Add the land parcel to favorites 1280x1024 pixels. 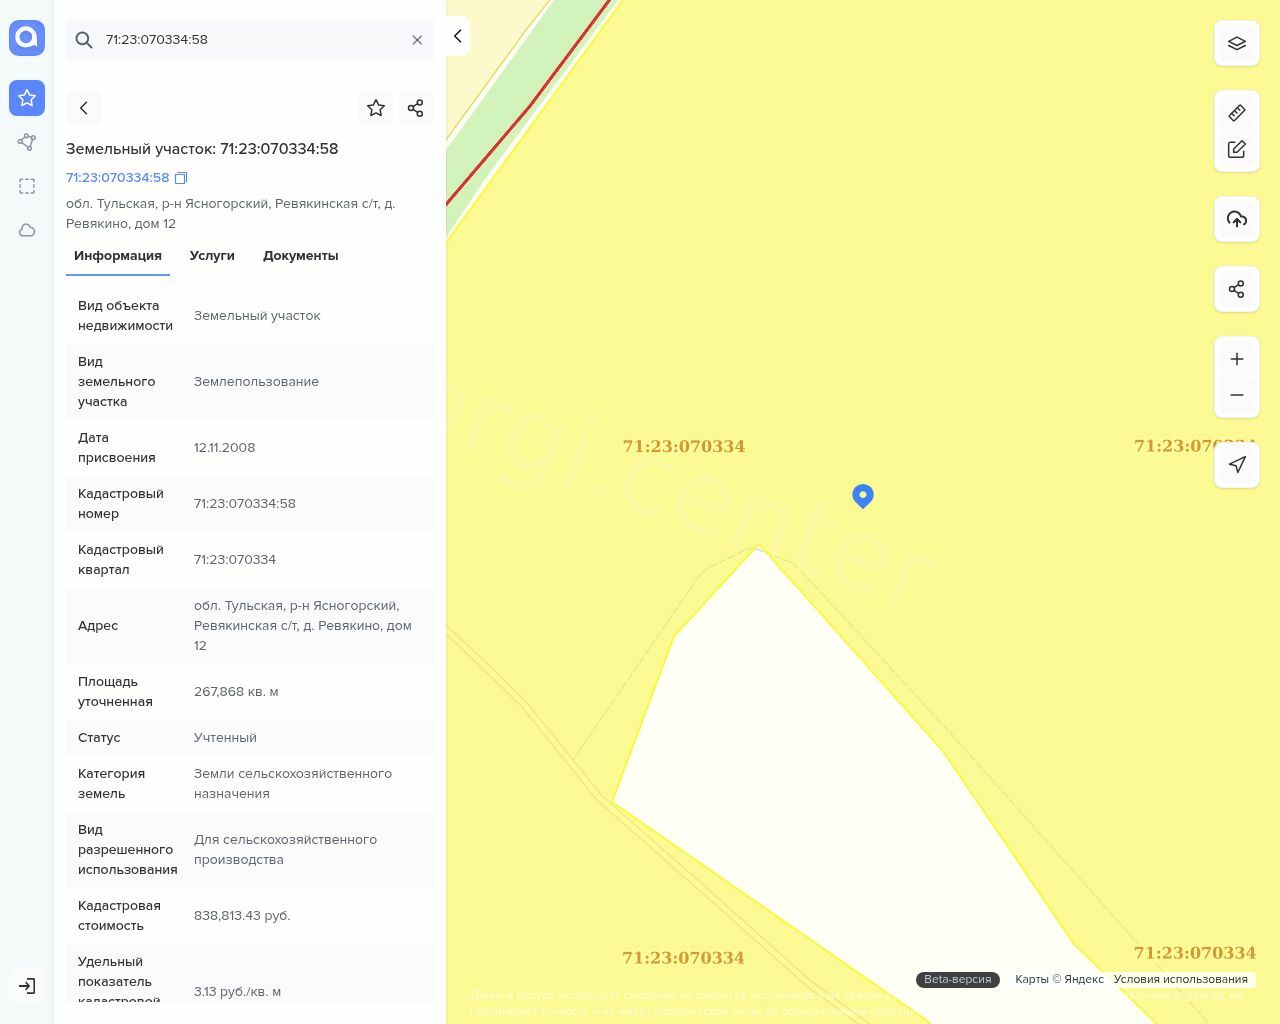coord(376,108)
